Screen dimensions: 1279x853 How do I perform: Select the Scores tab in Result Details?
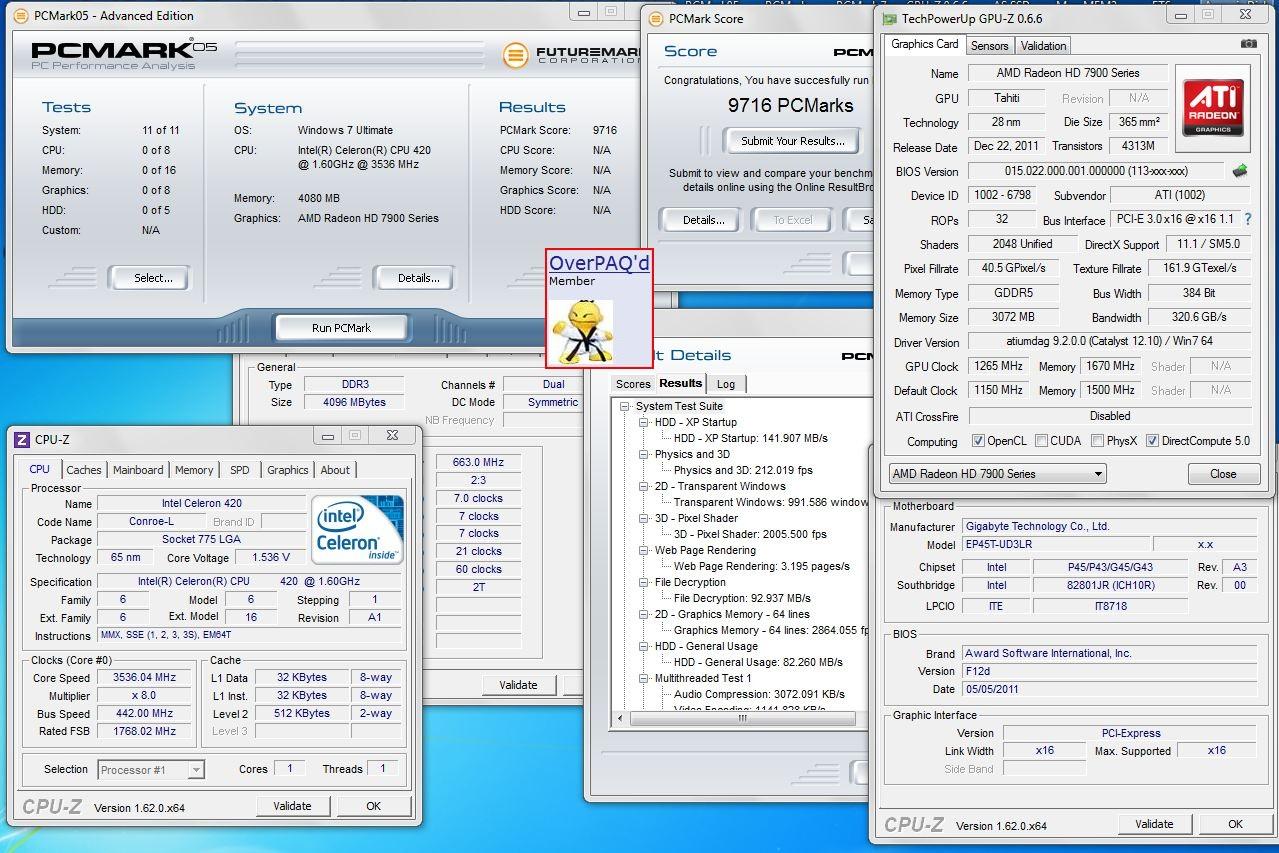tap(633, 384)
